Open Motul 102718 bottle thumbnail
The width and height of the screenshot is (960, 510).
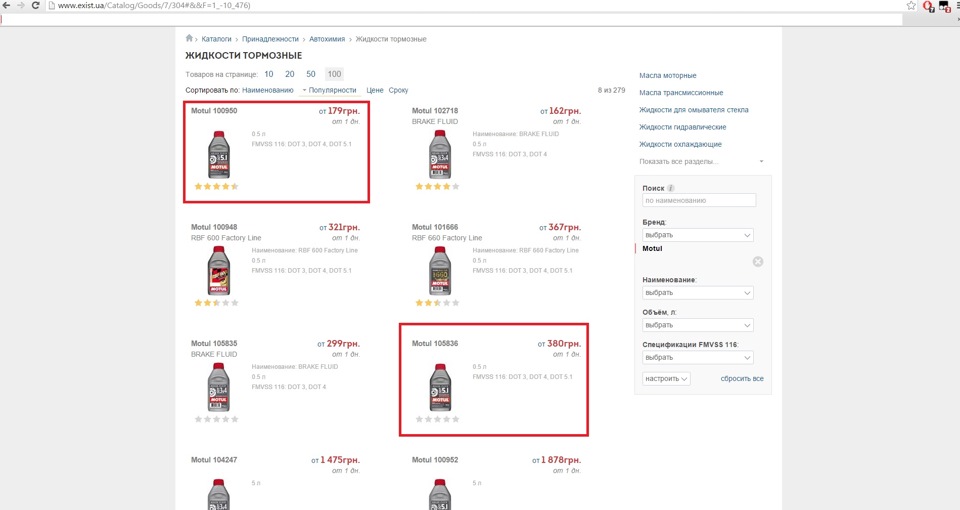pyautogui.click(x=440, y=154)
